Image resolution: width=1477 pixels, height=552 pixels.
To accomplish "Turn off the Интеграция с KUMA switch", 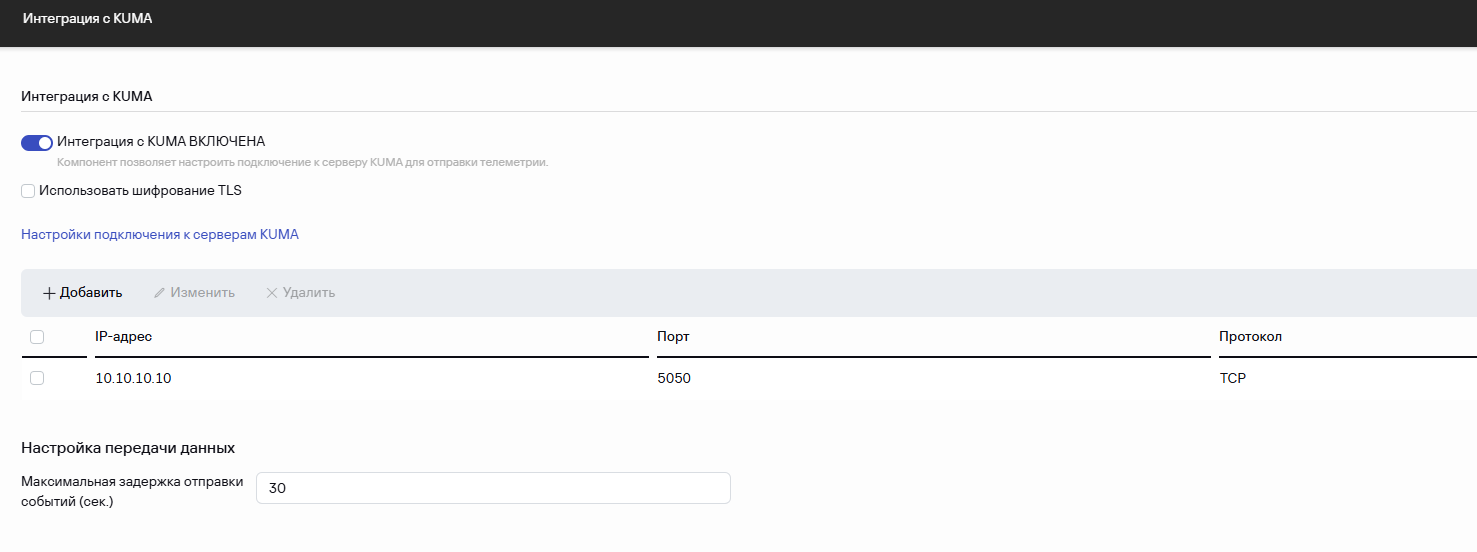I will (x=37, y=143).
